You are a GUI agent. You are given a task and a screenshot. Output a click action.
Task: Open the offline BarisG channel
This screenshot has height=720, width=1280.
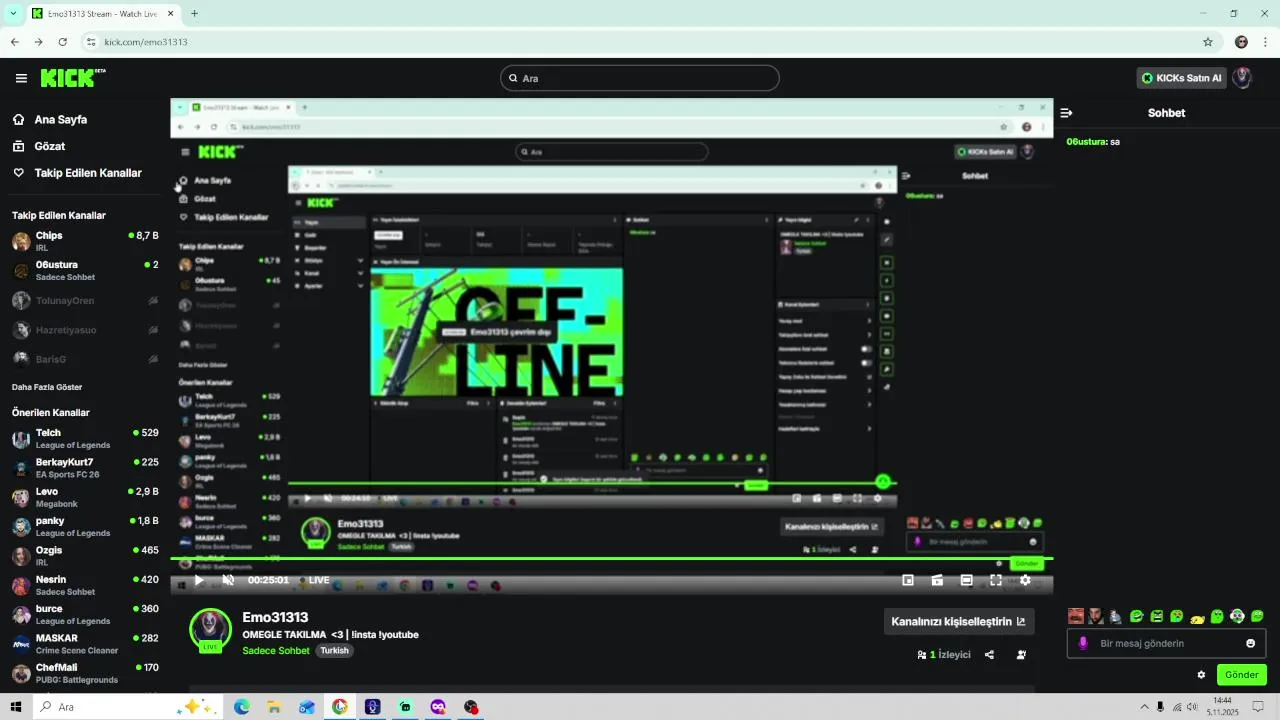point(85,359)
